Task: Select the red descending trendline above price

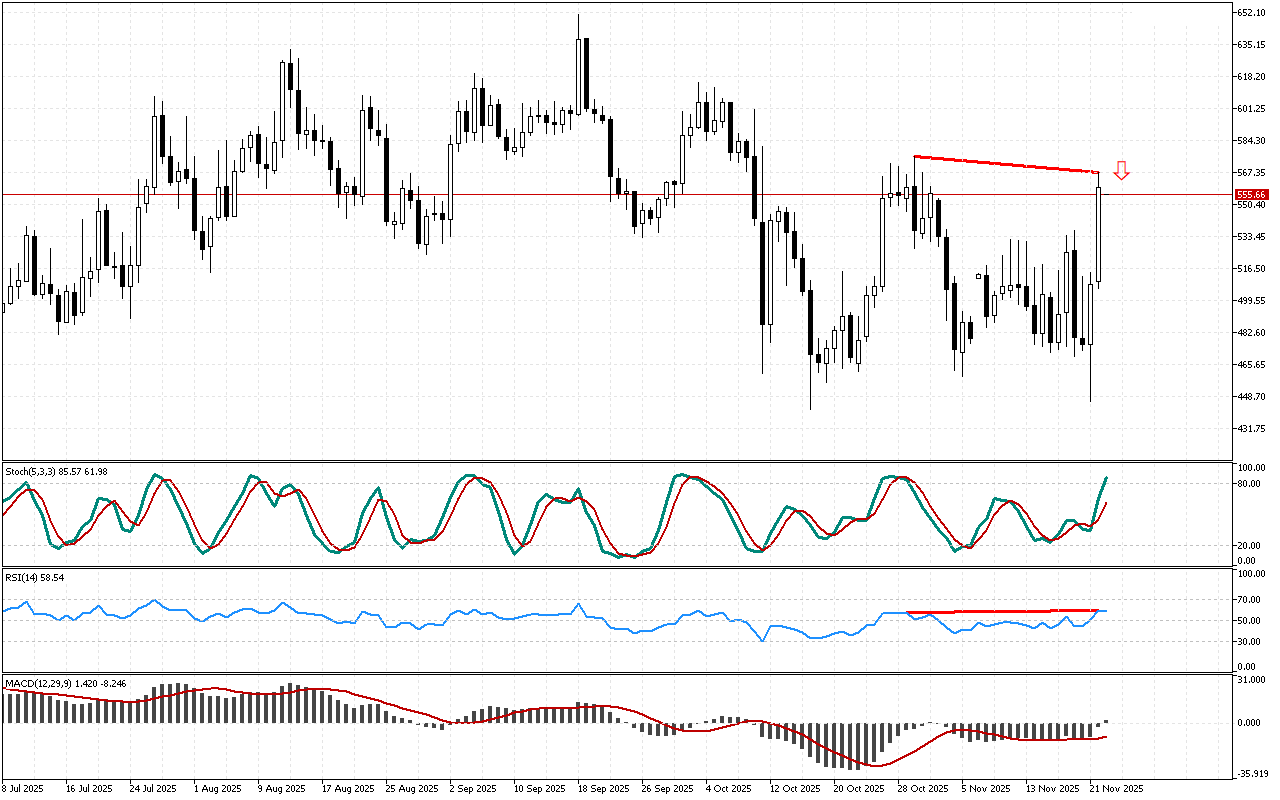Action: pyautogui.click(x=1005, y=164)
